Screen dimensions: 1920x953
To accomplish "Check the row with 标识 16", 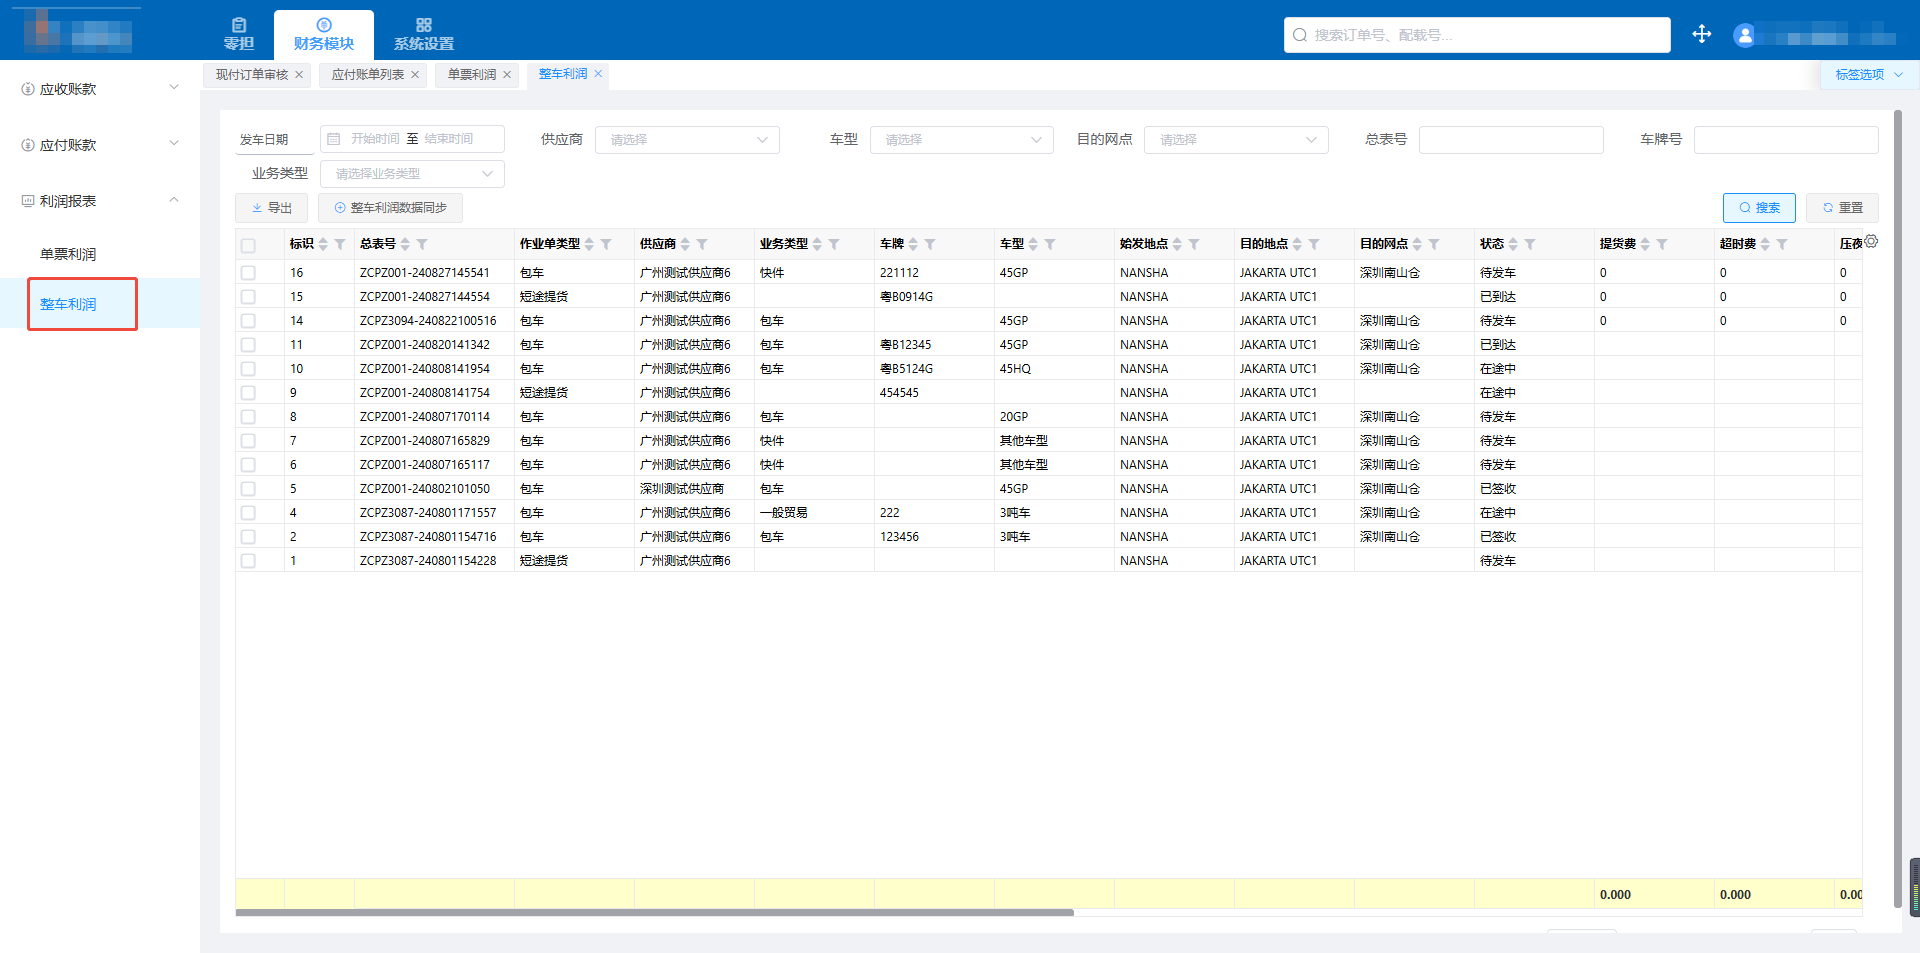I will point(248,273).
